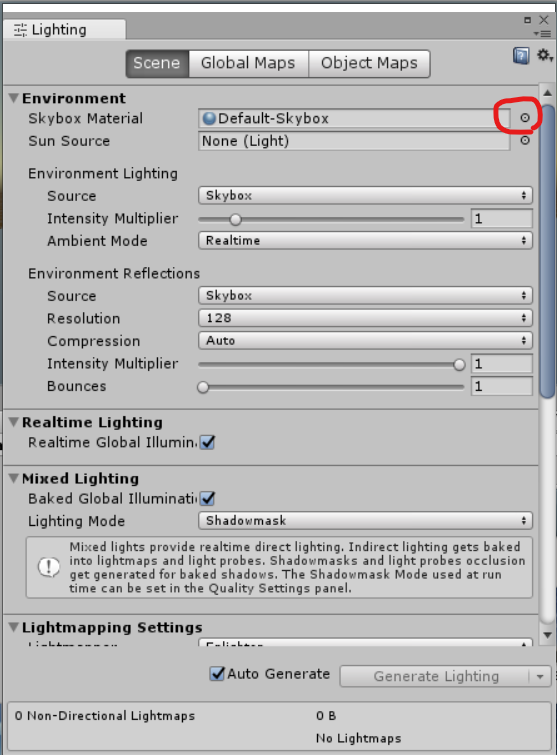Viewport: 557px width, 755px height.
Task: Switch to the Object Maps tab
Action: [369, 63]
